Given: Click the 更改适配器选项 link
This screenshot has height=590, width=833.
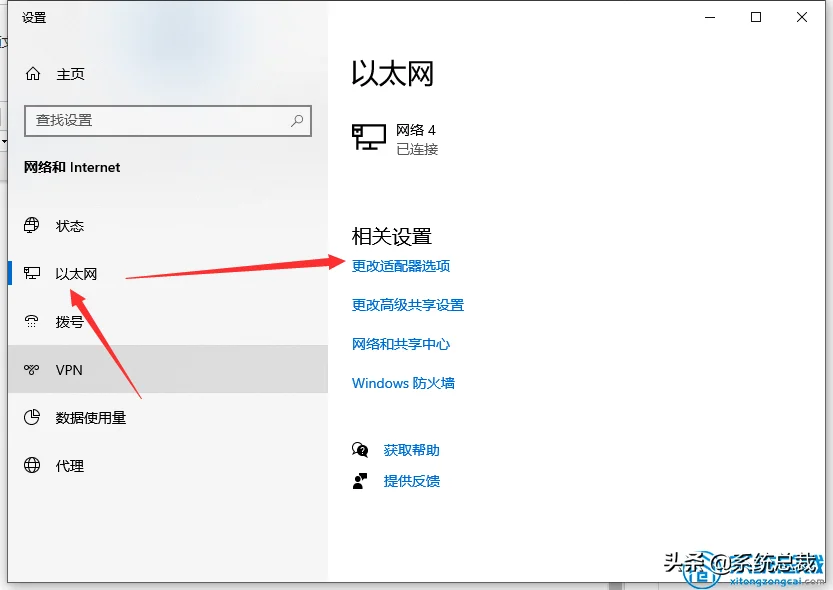Looking at the screenshot, I should pos(401,266).
